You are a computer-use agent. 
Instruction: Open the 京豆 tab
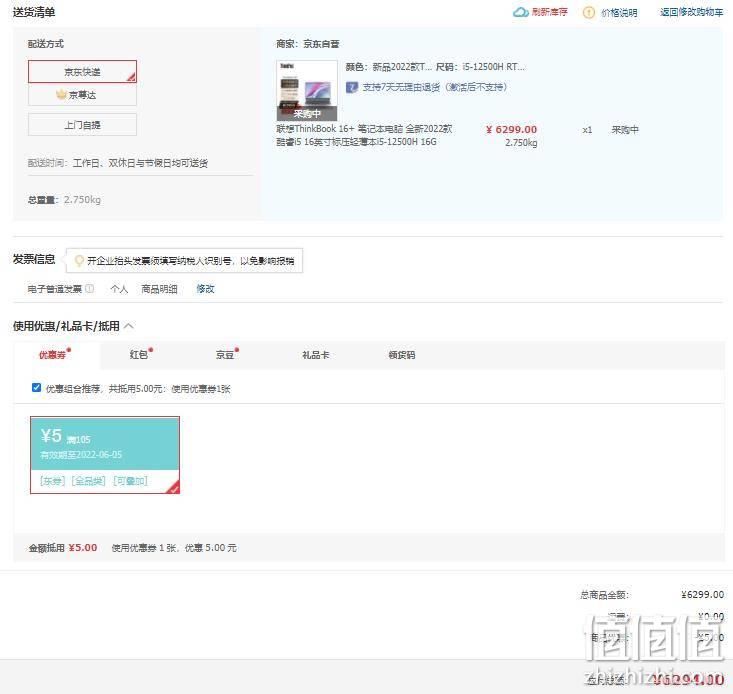click(x=225, y=355)
